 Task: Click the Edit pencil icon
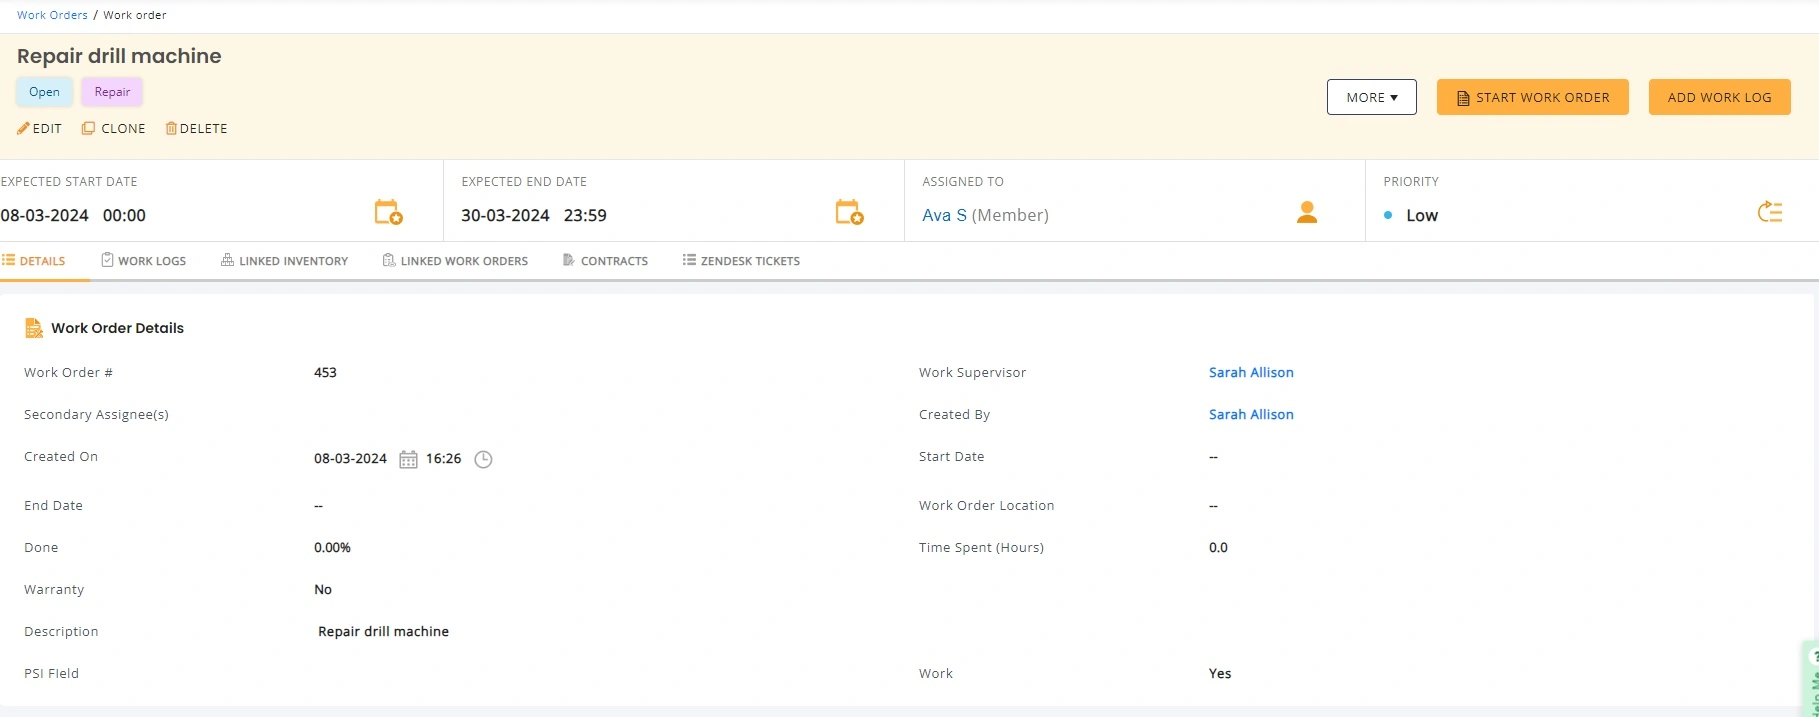click(23, 128)
